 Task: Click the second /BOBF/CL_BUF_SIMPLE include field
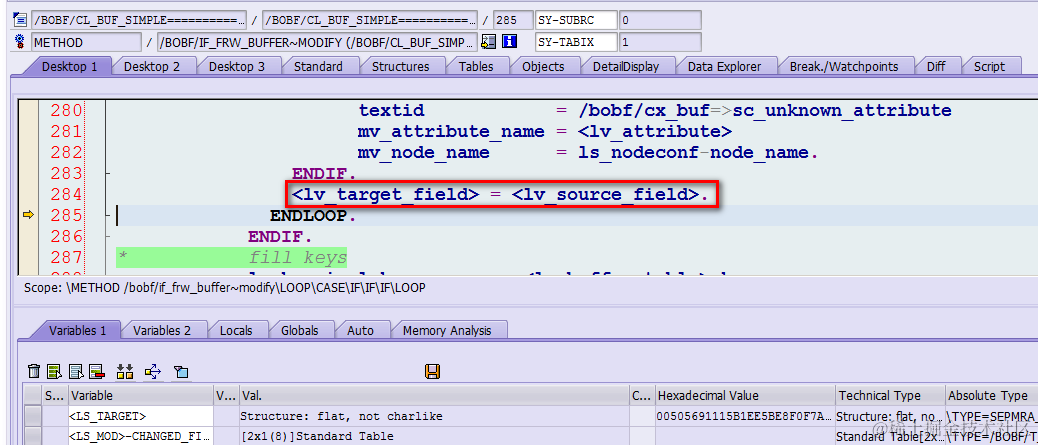point(369,20)
